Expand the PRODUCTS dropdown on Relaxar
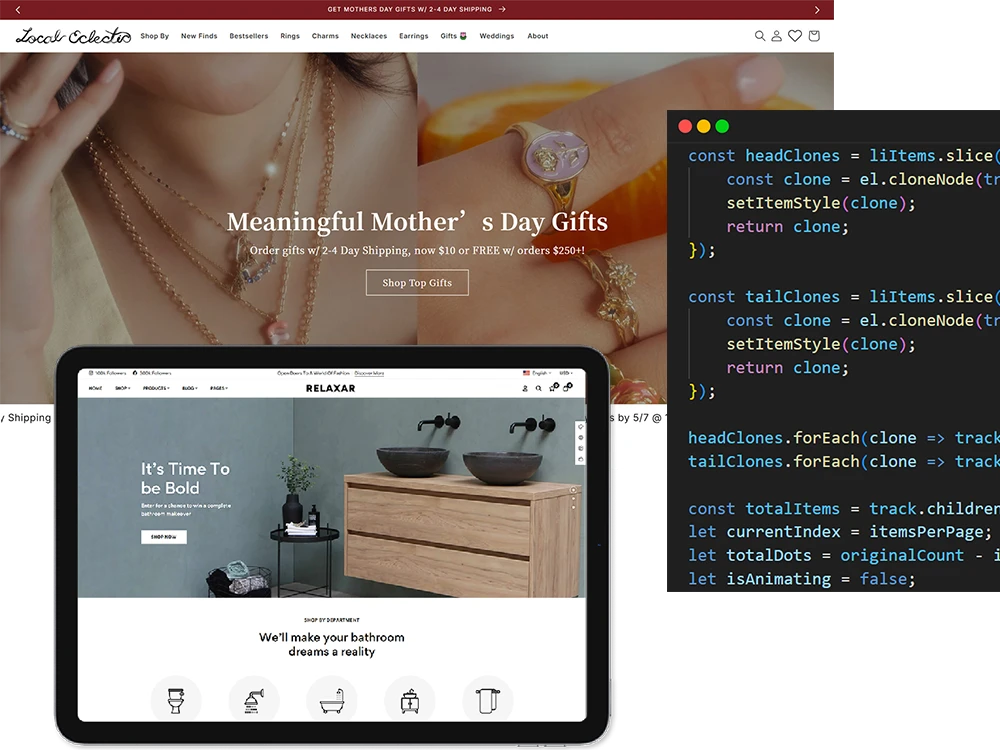The image size is (1000, 750). pyautogui.click(x=156, y=388)
